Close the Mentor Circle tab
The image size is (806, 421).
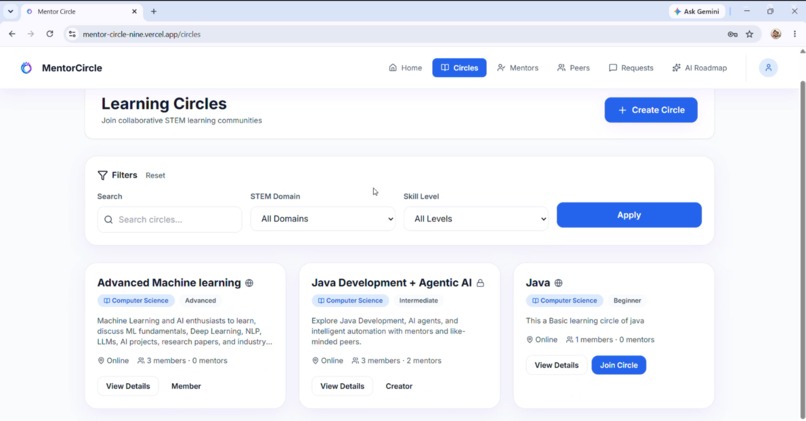[x=134, y=11]
